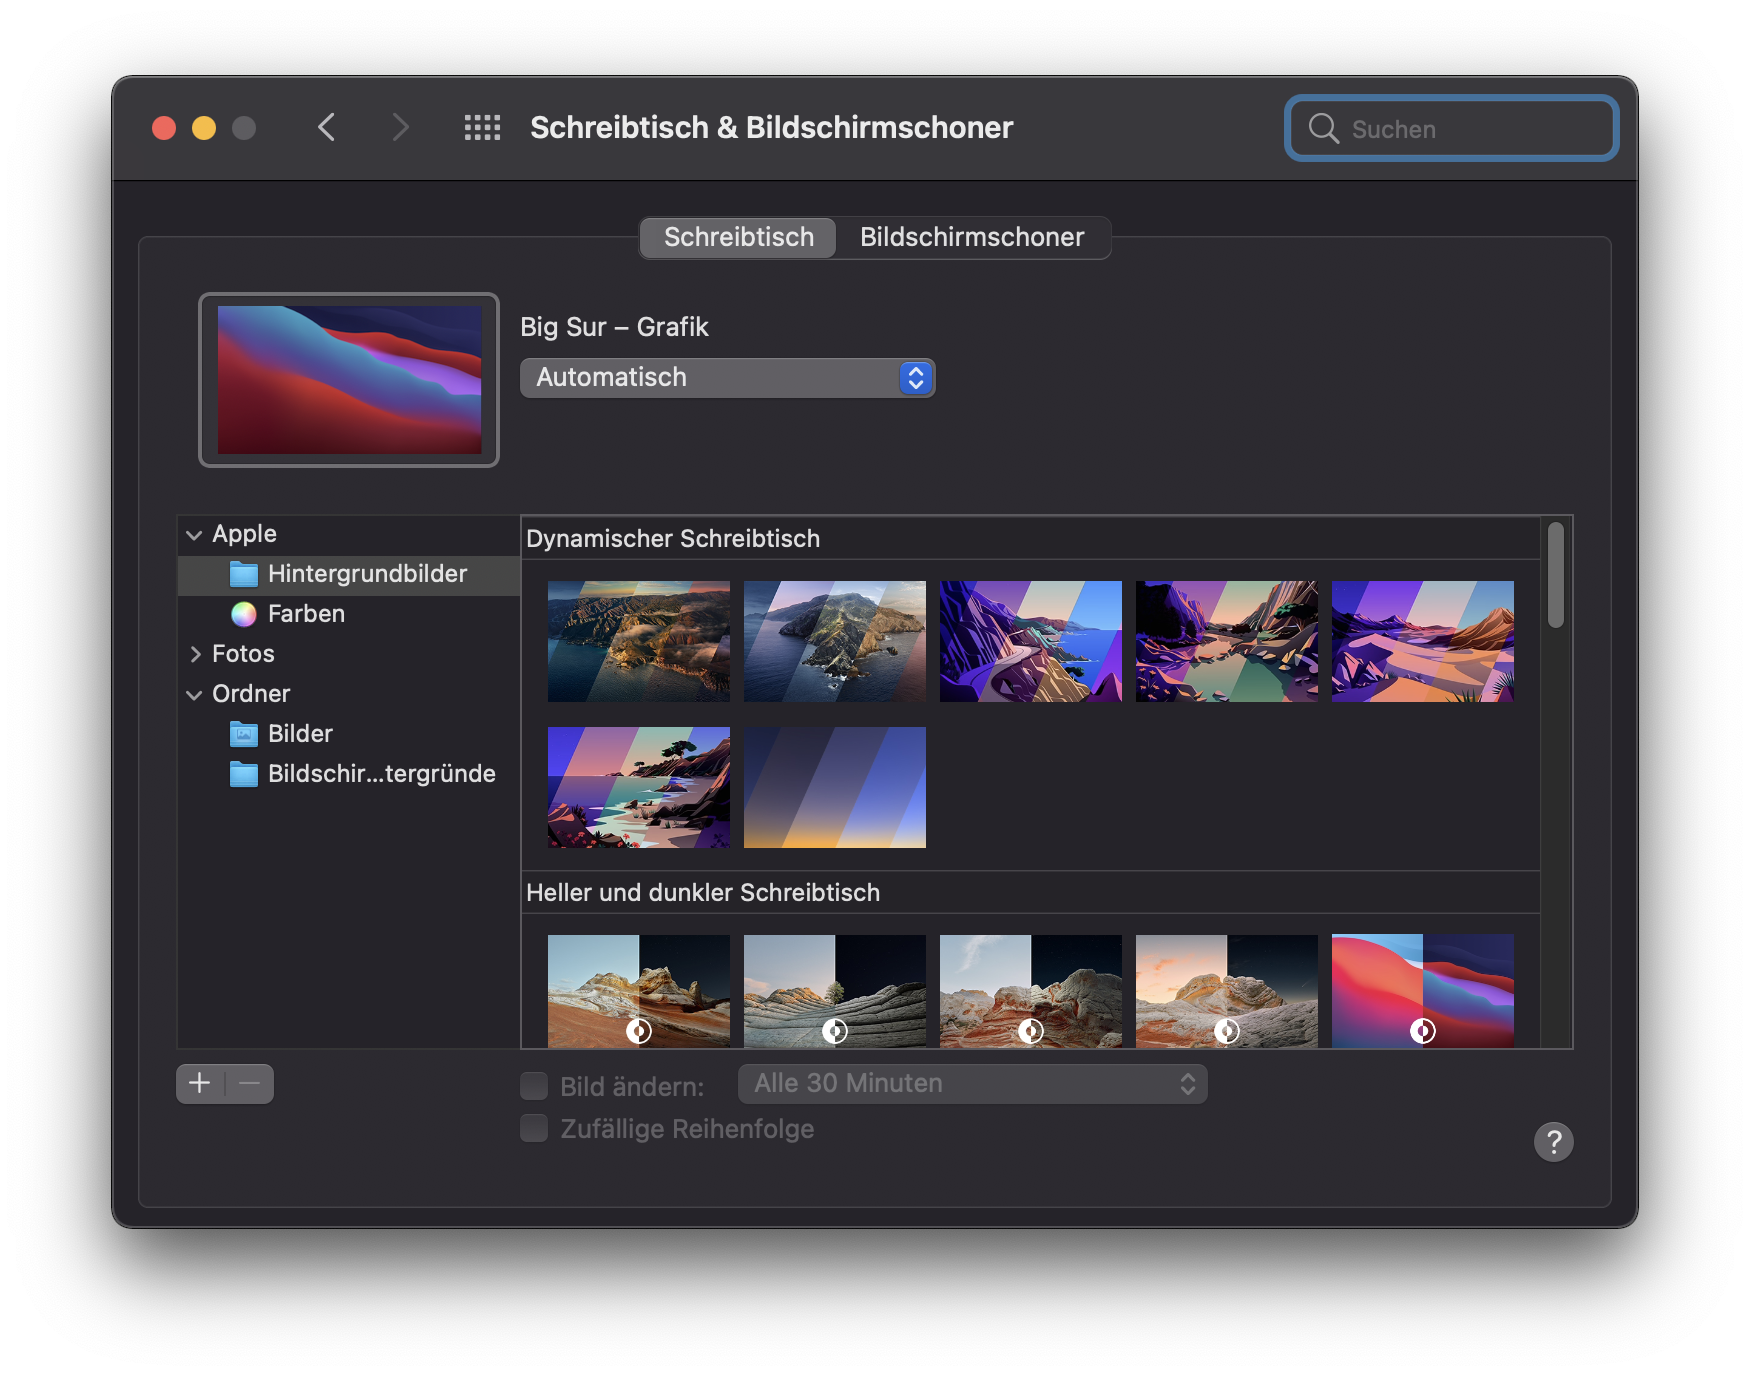Choose the solid gradient dynamic wallpaper thumbnail
The image size is (1750, 1376).
[x=834, y=788]
